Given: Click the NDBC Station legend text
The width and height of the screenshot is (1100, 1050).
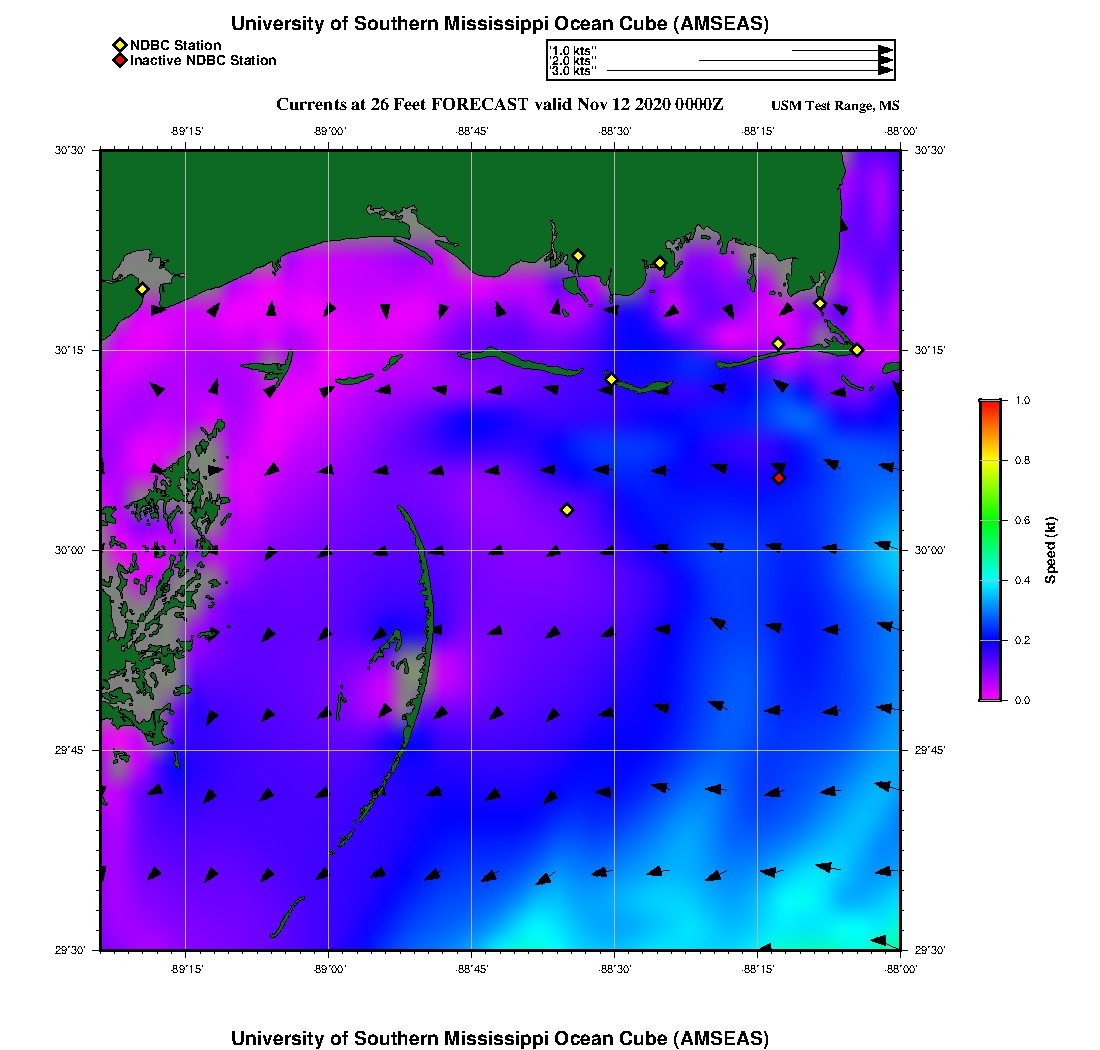Looking at the screenshot, I should tap(175, 45).
